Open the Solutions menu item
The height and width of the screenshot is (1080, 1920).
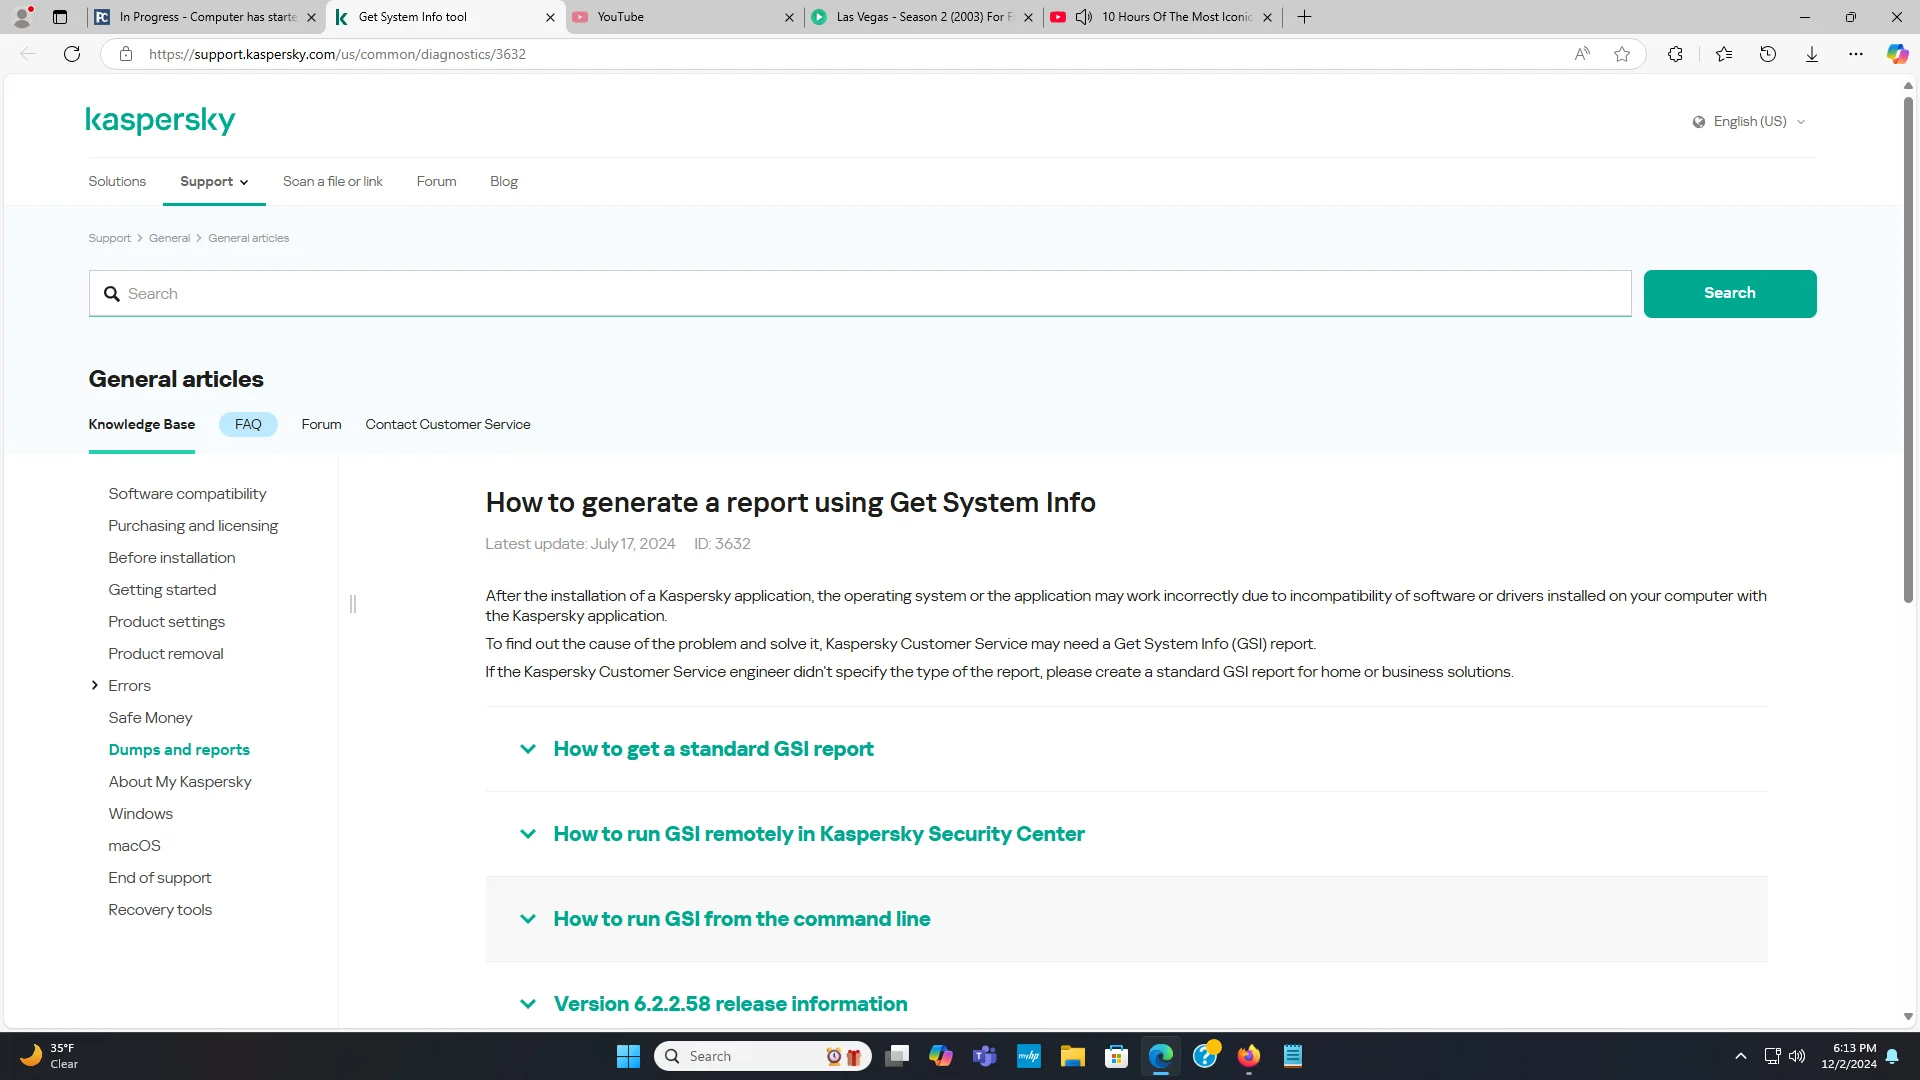pyautogui.click(x=117, y=181)
